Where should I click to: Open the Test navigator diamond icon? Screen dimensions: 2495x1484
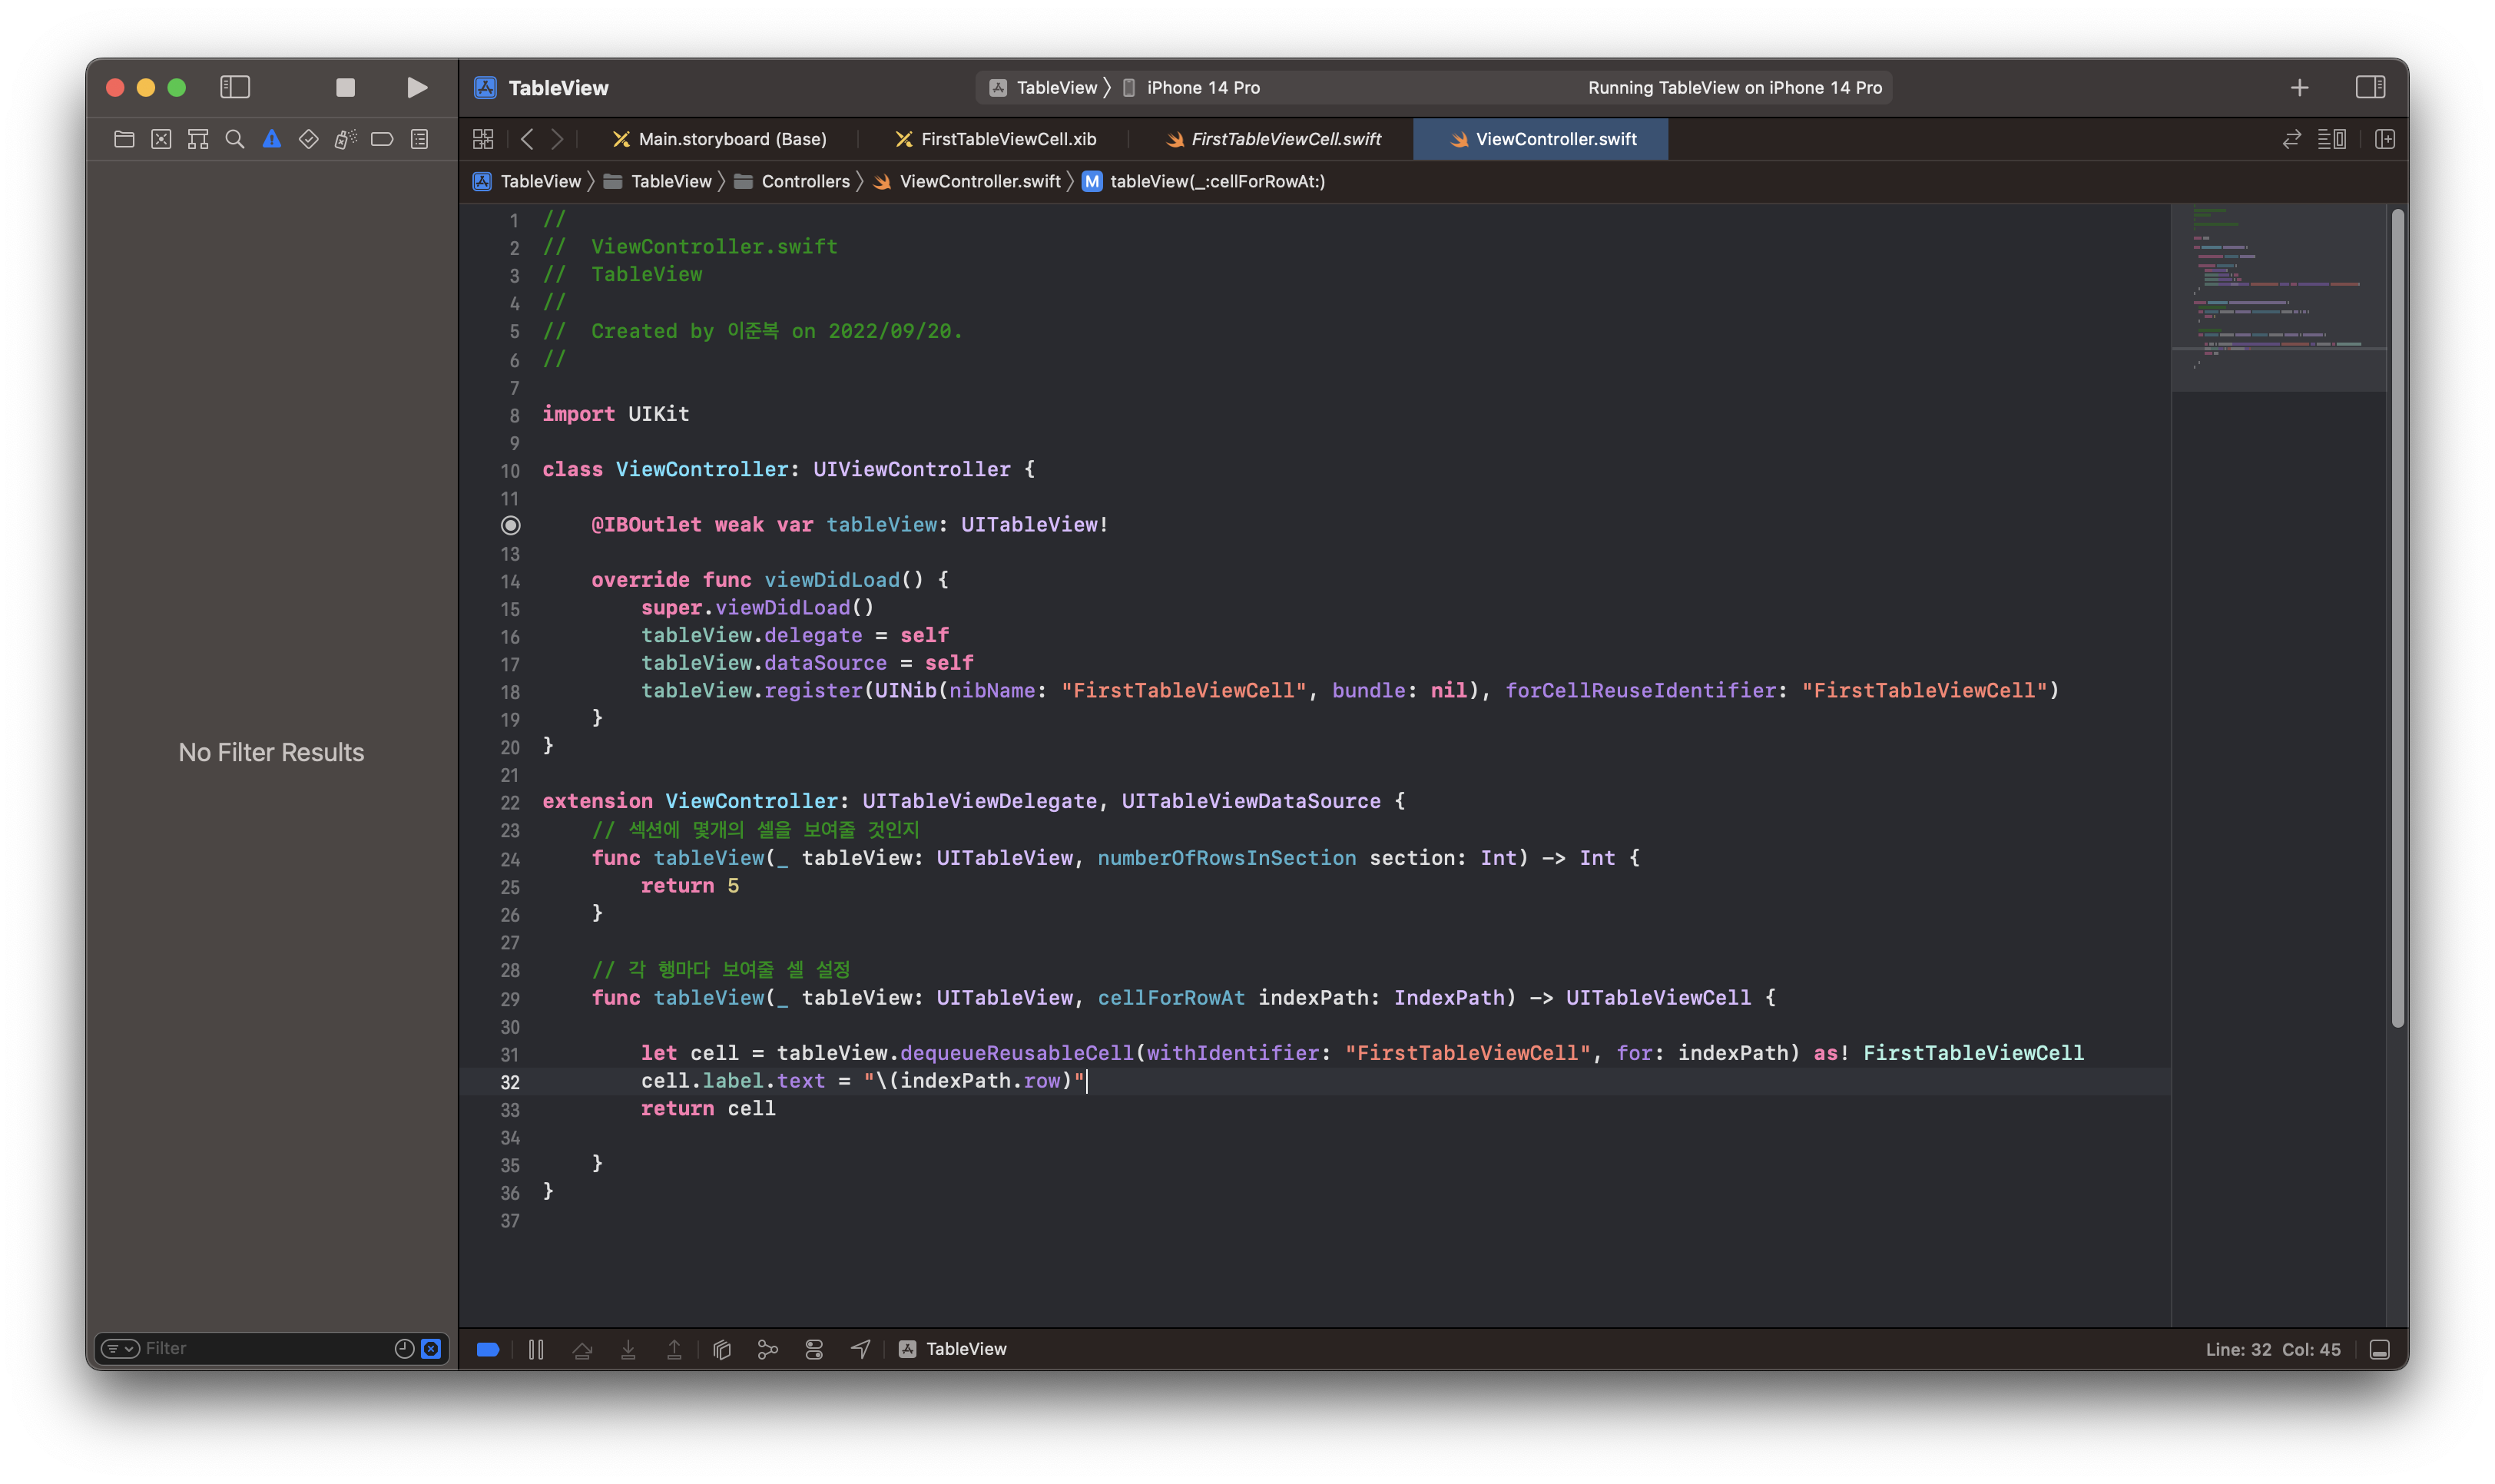click(308, 139)
